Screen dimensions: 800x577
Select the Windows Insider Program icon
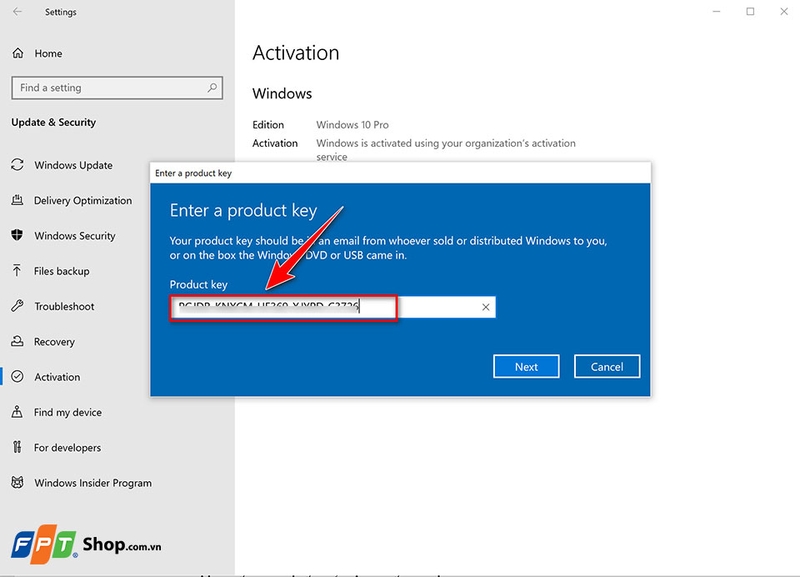click(x=17, y=482)
